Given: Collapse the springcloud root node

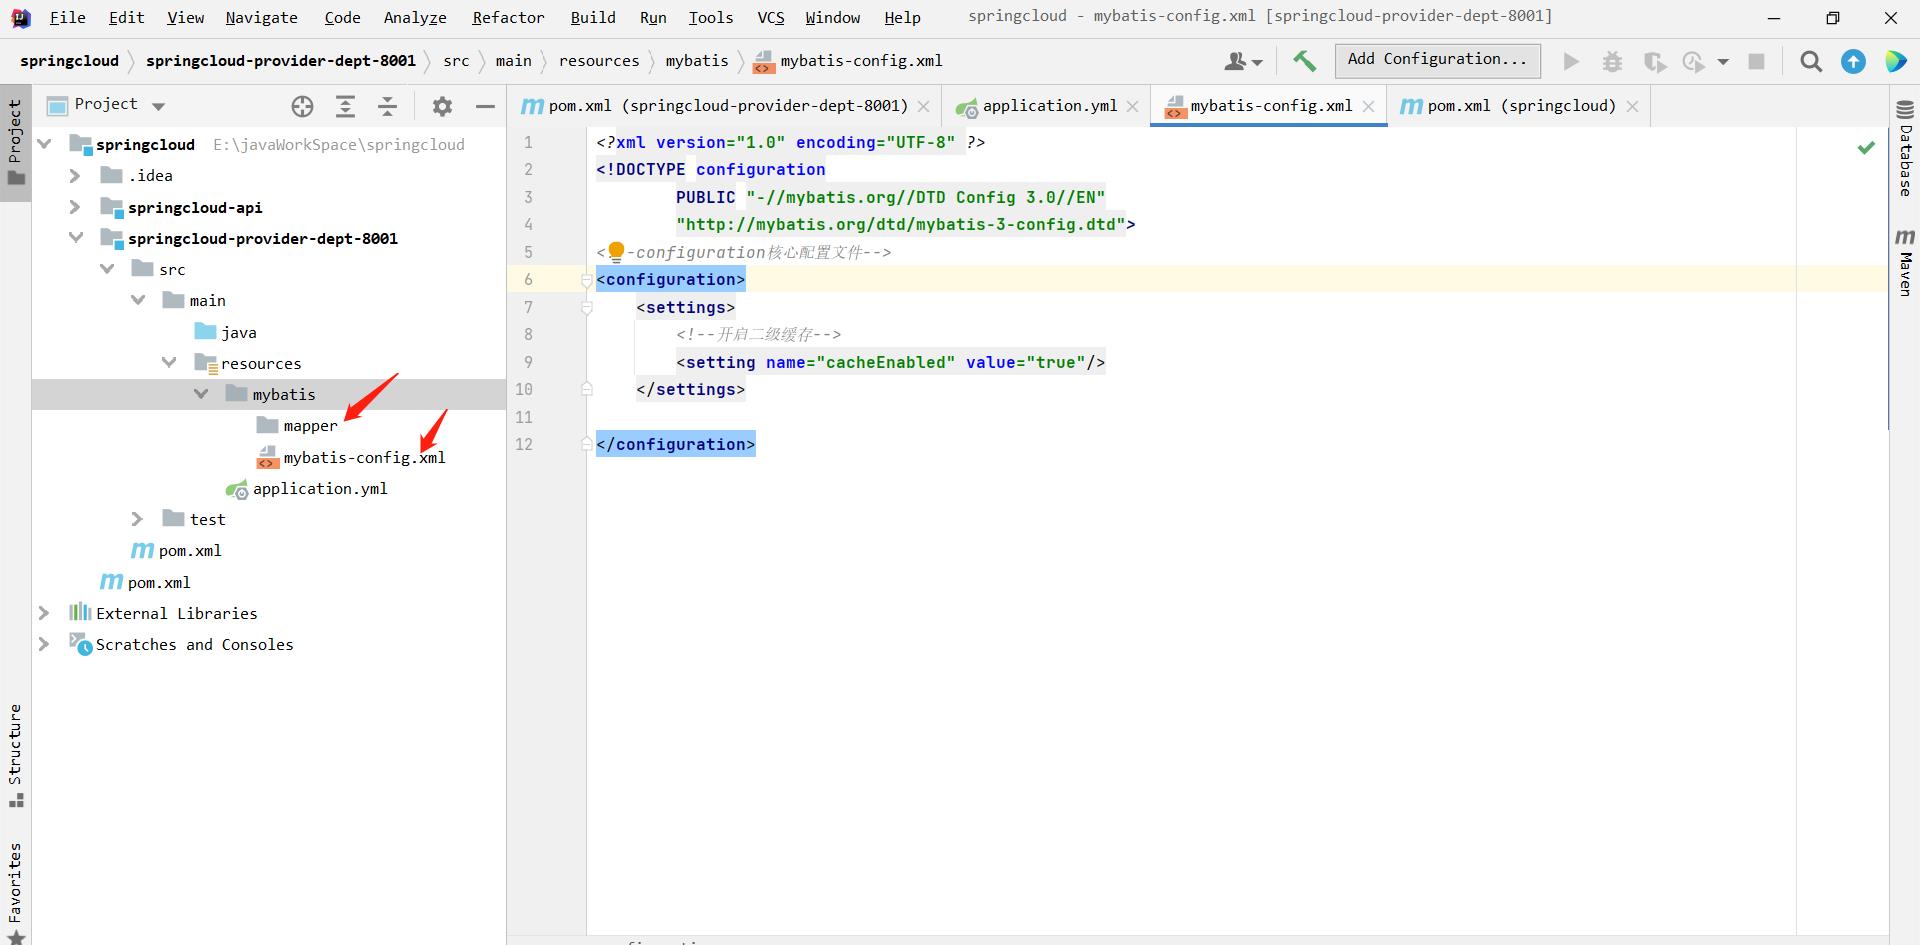Looking at the screenshot, I should point(44,144).
